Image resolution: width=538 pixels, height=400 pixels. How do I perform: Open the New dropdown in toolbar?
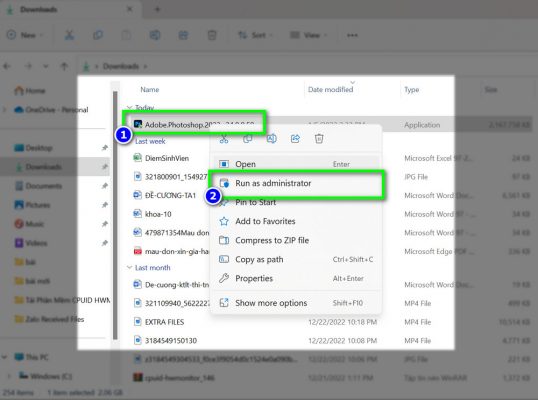pos(25,35)
